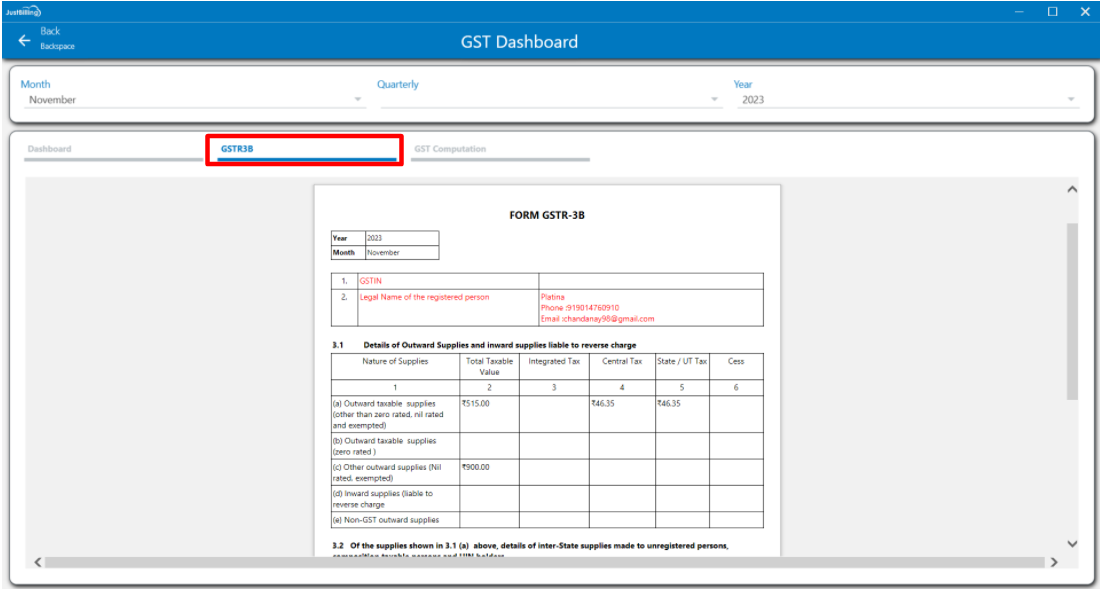Click the vertical scrollbar thumb

pyautogui.click(x=1072, y=310)
